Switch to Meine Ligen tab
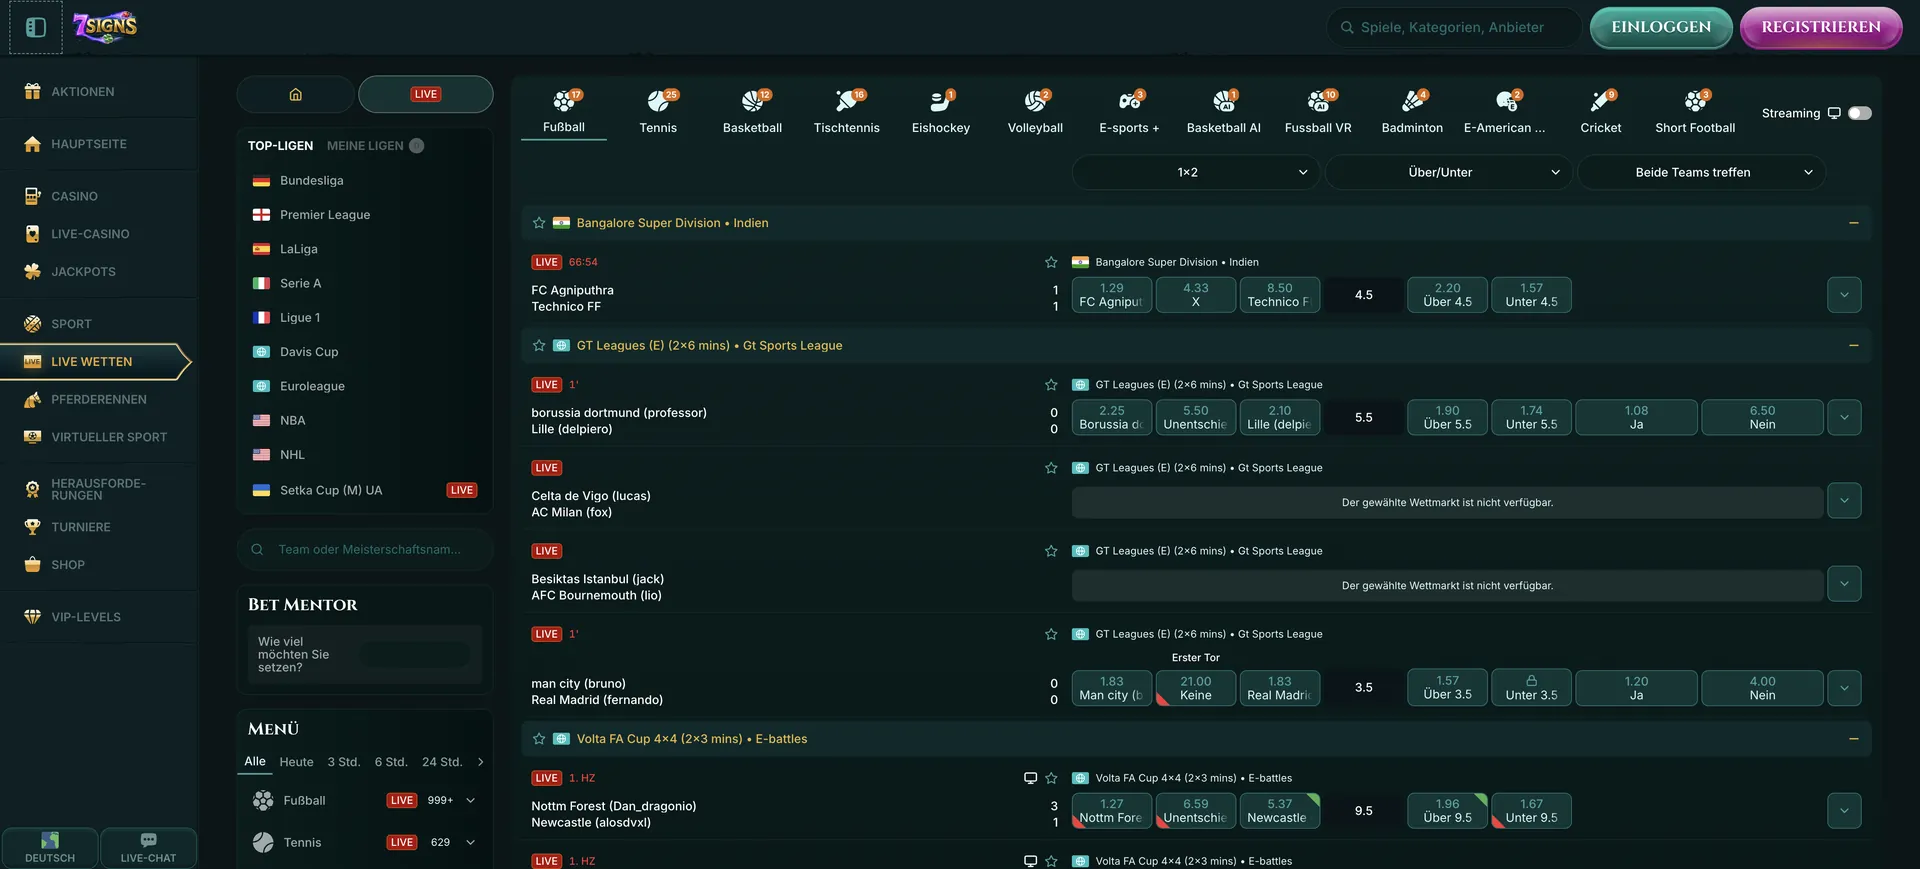 tap(365, 146)
